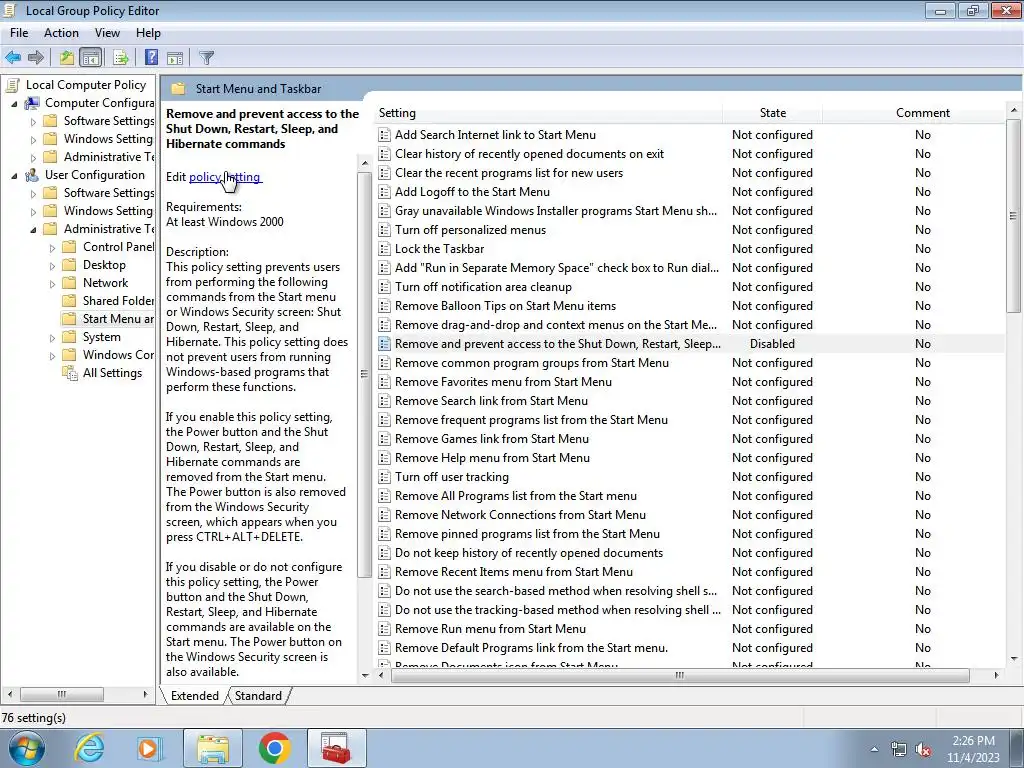Image resolution: width=1024 pixels, height=768 pixels.
Task: Launch Internet Explorer from the taskbar
Action: (89, 748)
